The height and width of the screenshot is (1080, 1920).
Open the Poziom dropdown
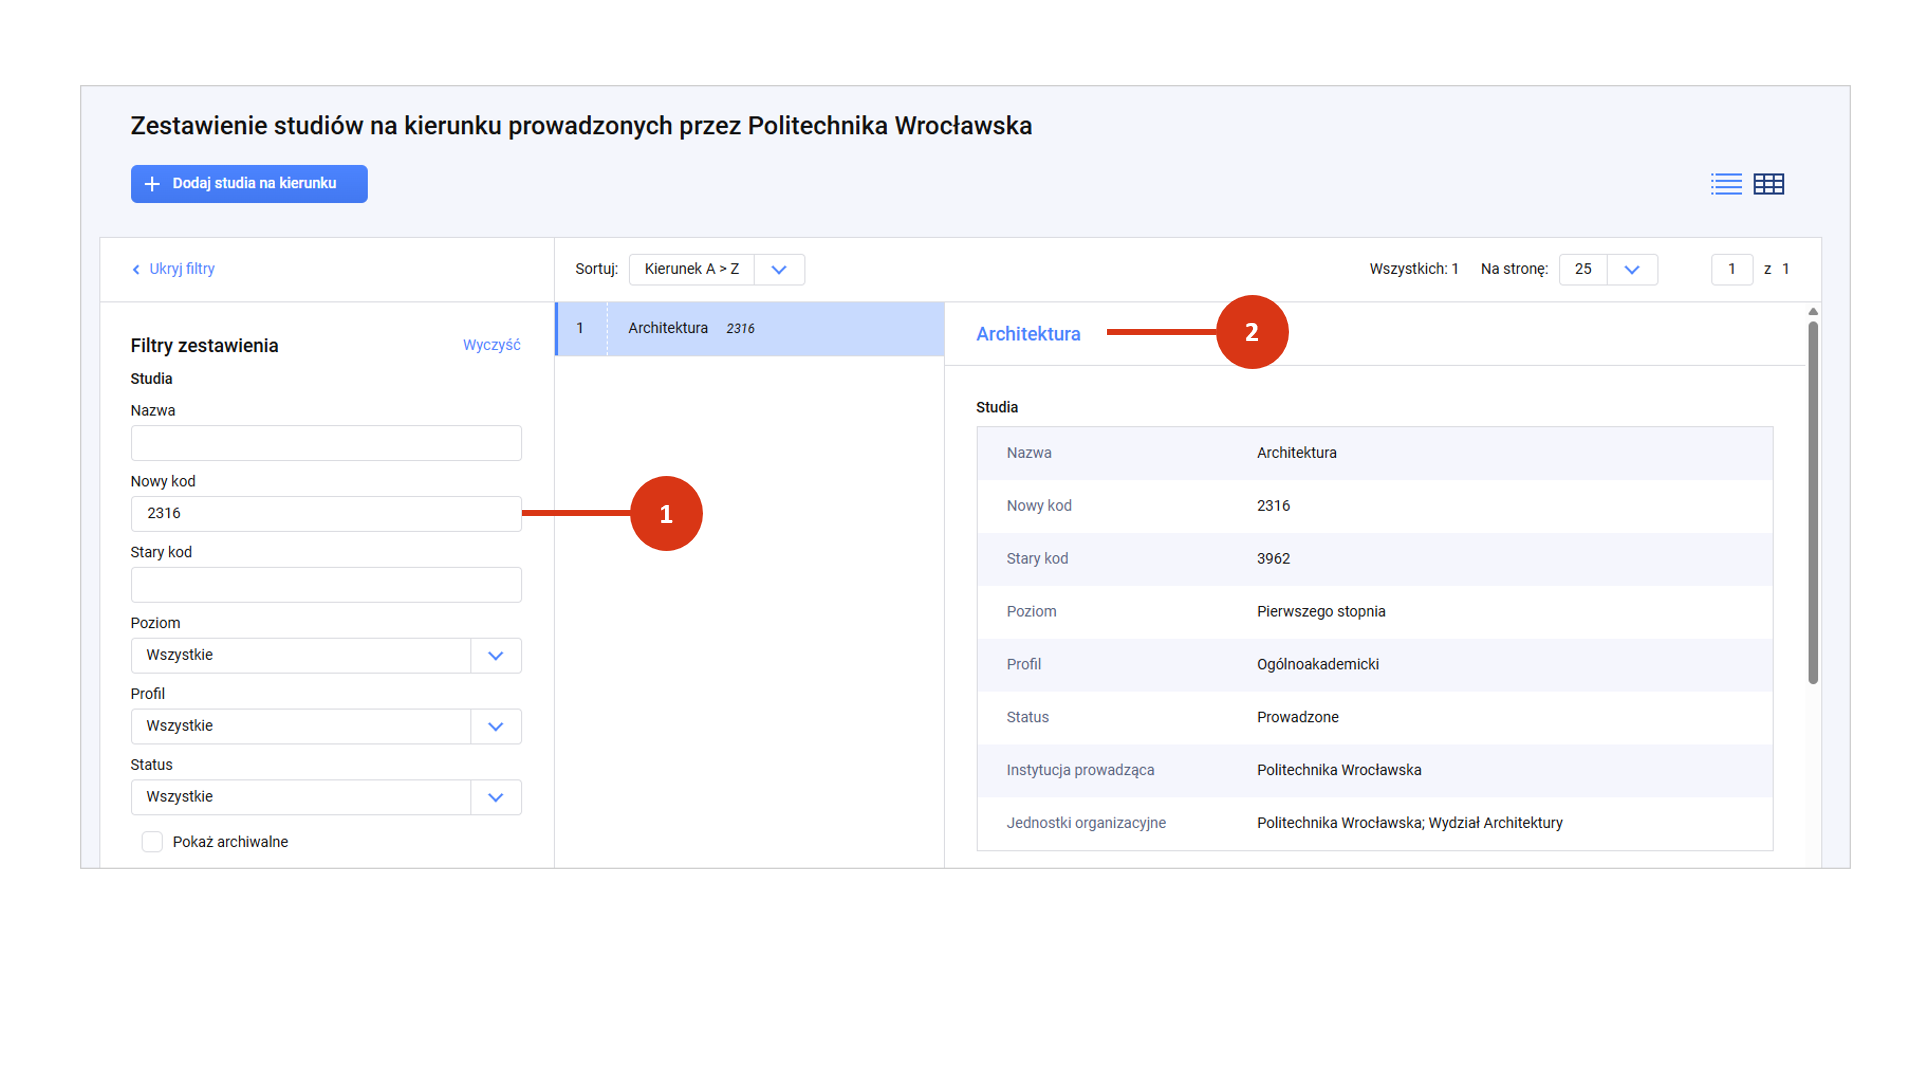(326, 656)
